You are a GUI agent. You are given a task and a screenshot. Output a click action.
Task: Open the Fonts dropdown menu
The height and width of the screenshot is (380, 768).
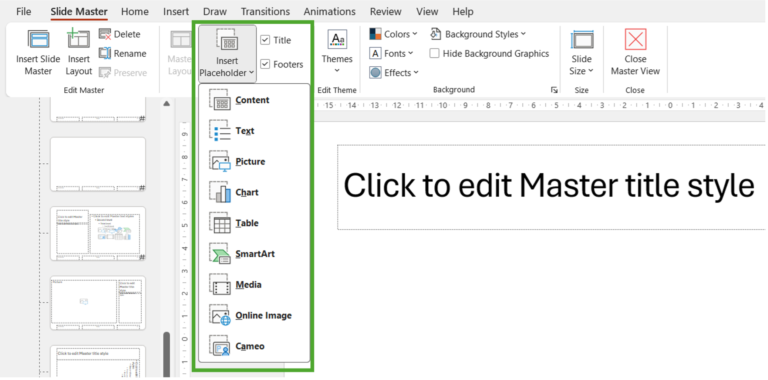(410, 53)
